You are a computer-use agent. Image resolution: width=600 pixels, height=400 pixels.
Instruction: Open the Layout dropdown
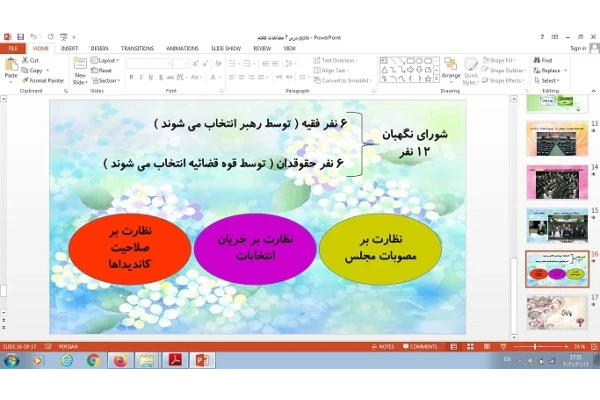pos(105,60)
